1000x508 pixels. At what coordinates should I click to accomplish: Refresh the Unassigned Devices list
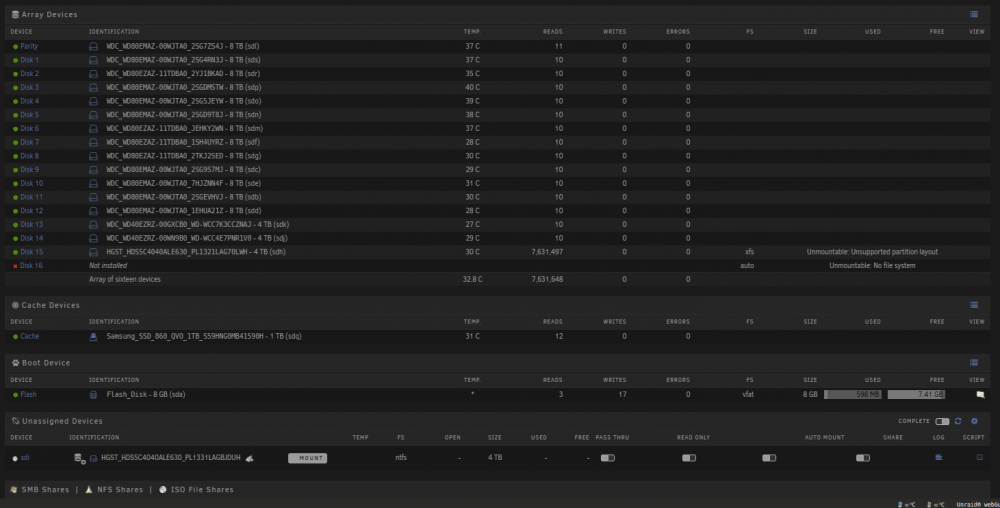[x=958, y=421]
